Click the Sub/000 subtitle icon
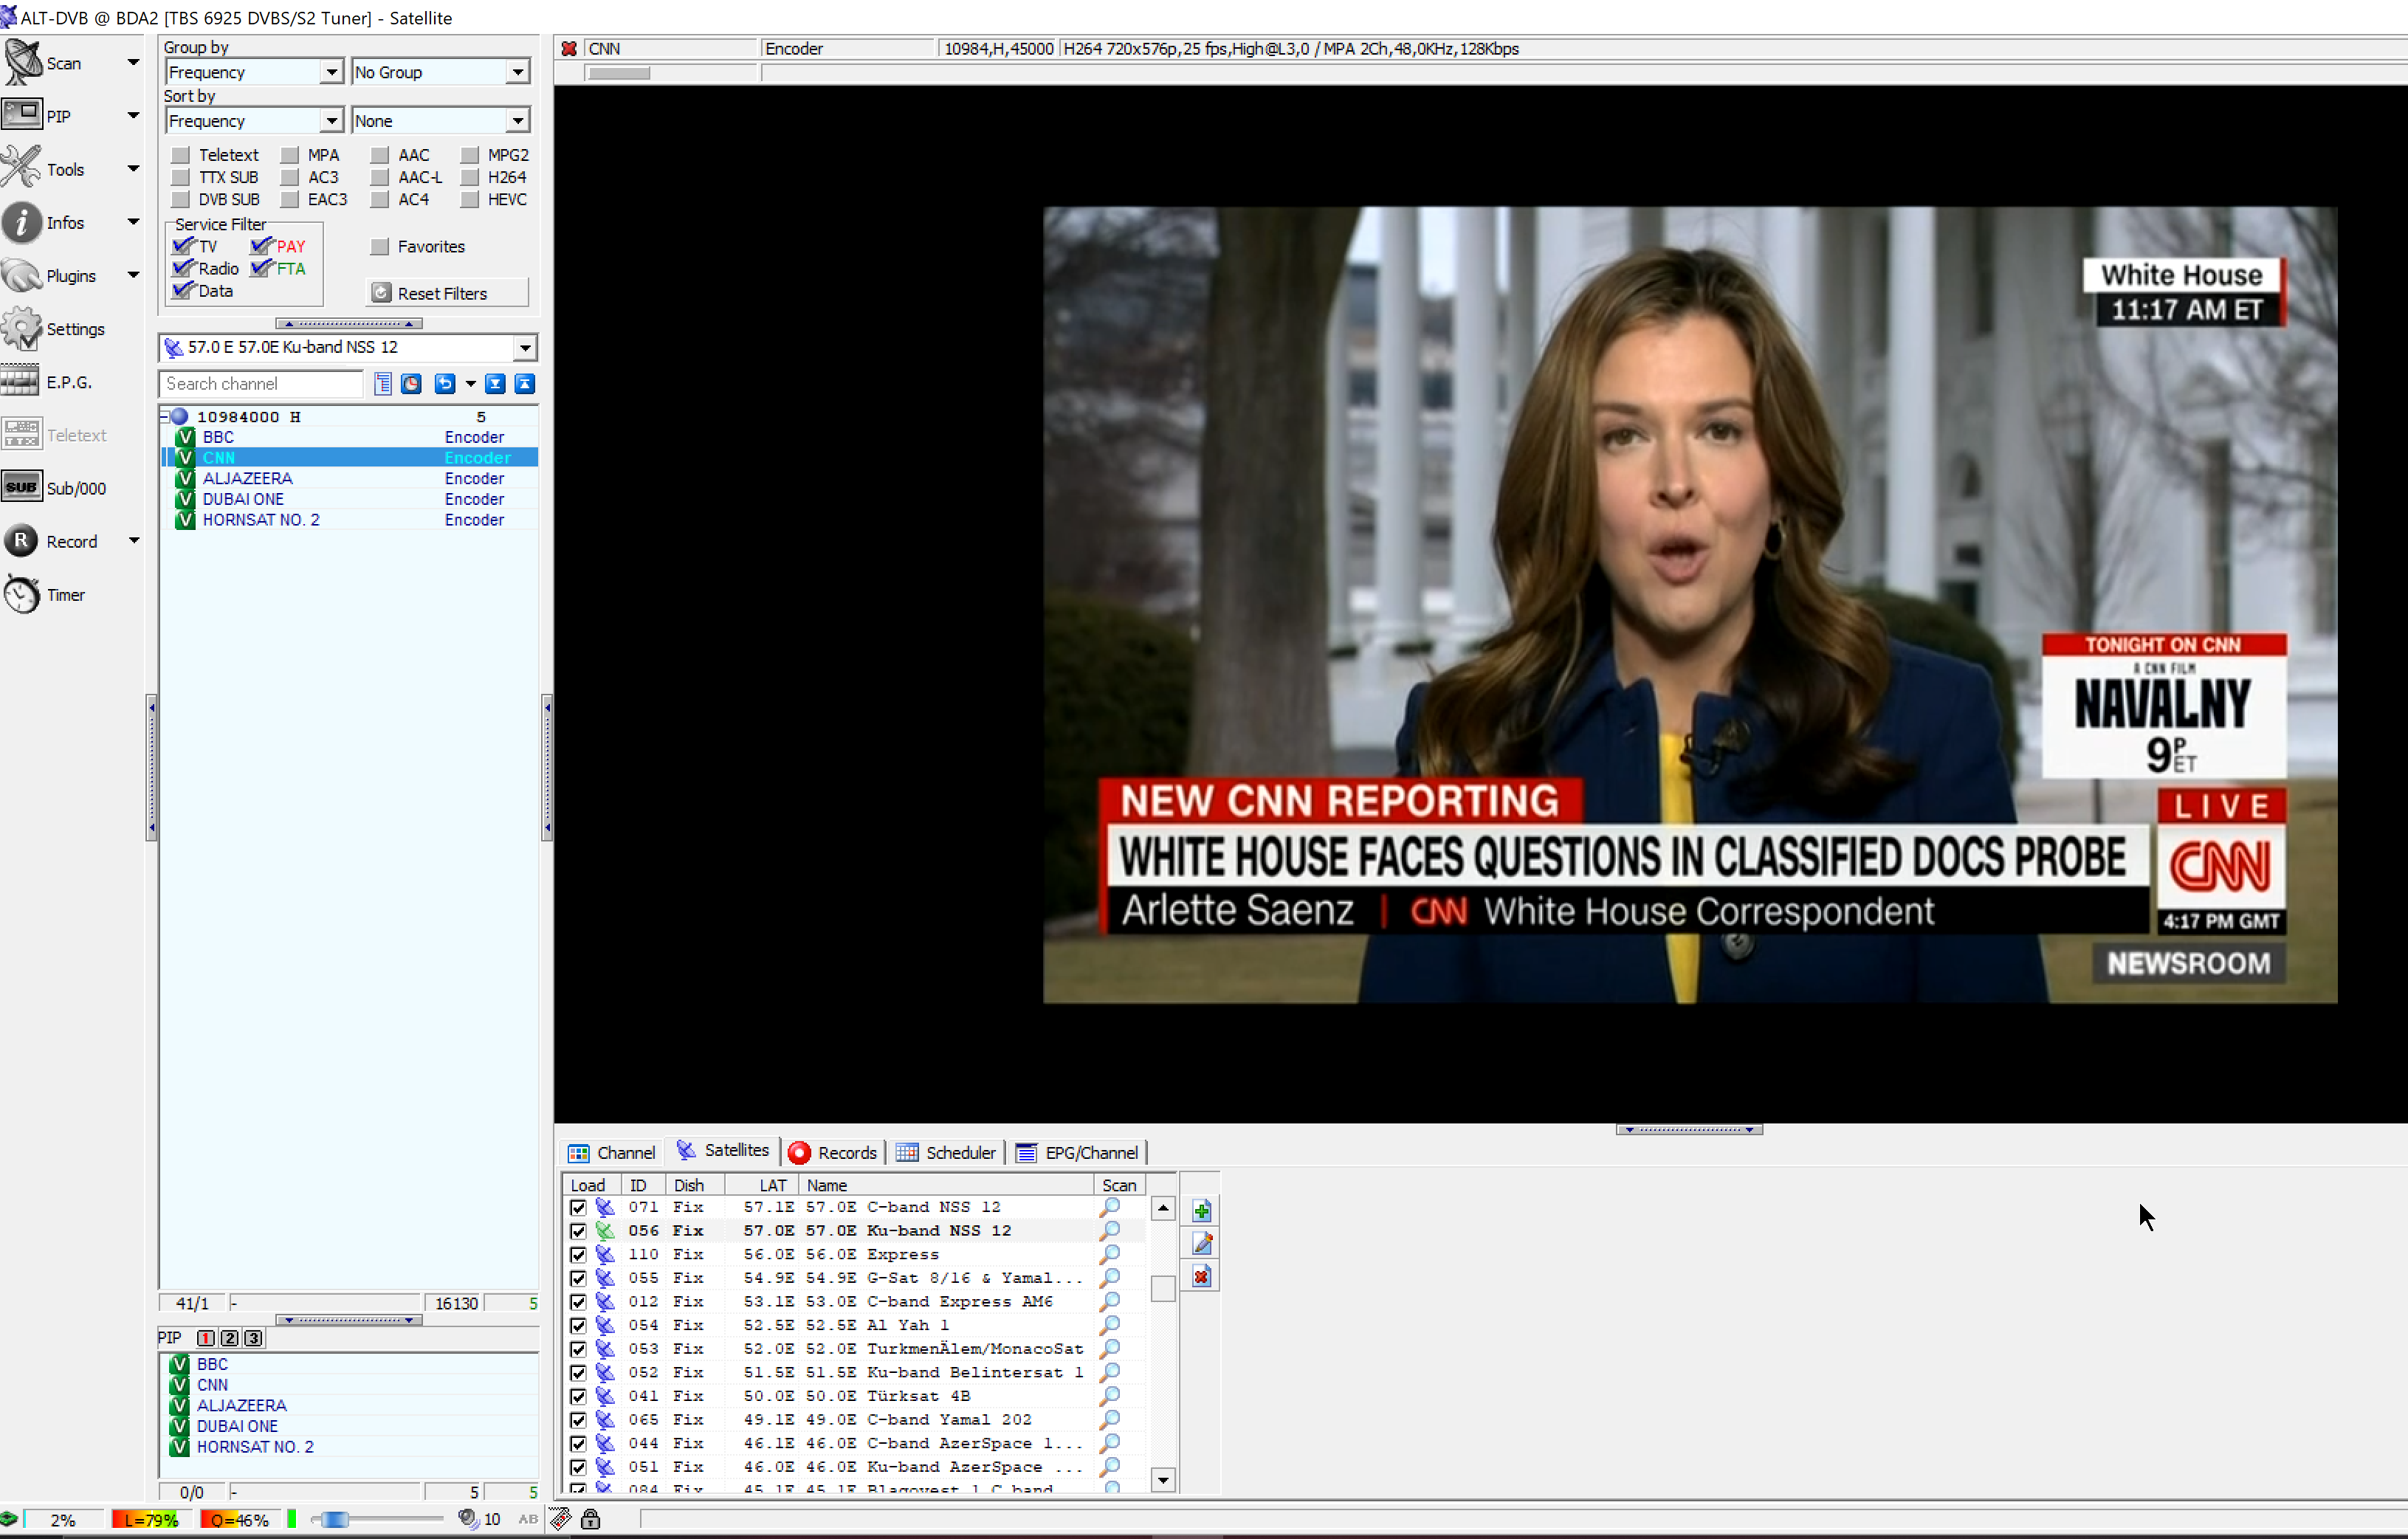The height and width of the screenshot is (1539, 2408). [22, 487]
